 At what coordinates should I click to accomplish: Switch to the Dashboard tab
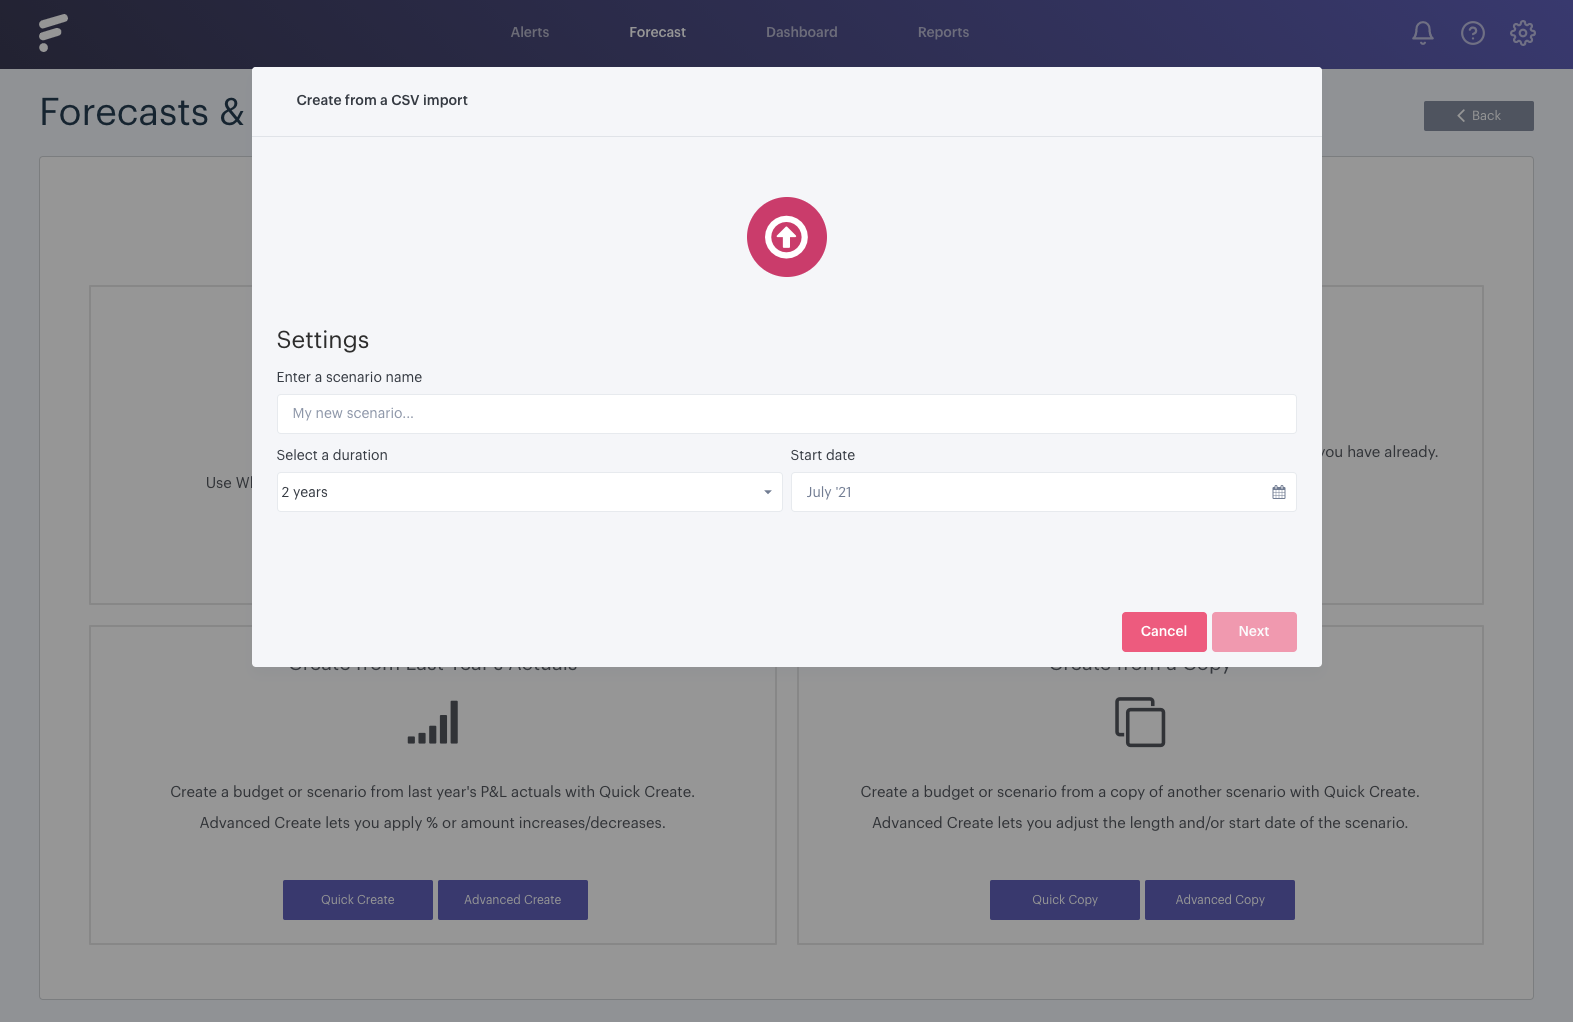[802, 32]
